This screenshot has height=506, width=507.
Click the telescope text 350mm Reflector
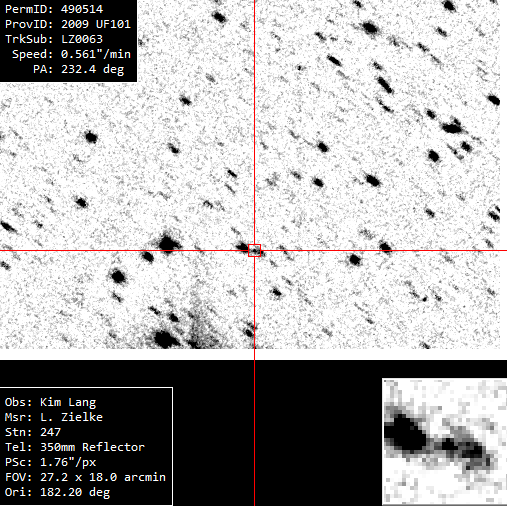pyautogui.click(x=92, y=447)
